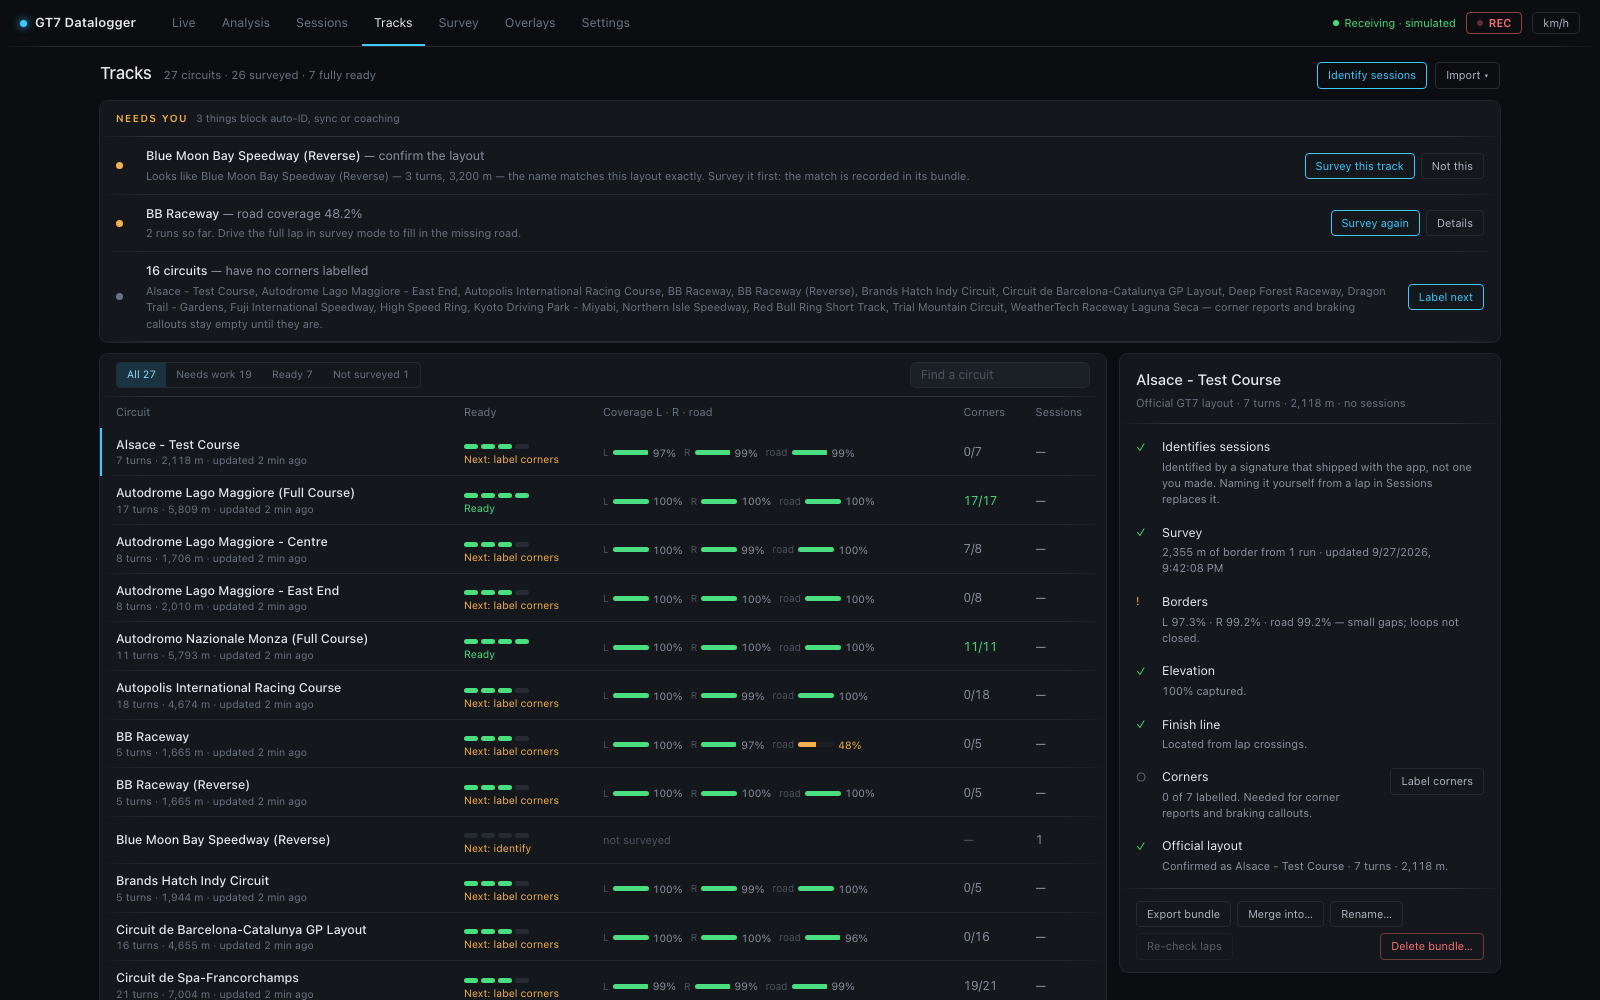Image resolution: width=1600 pixels, height=1000 pixels.
Task: Click the Corners empty circle status icon
Action: tap(1141, 777)
